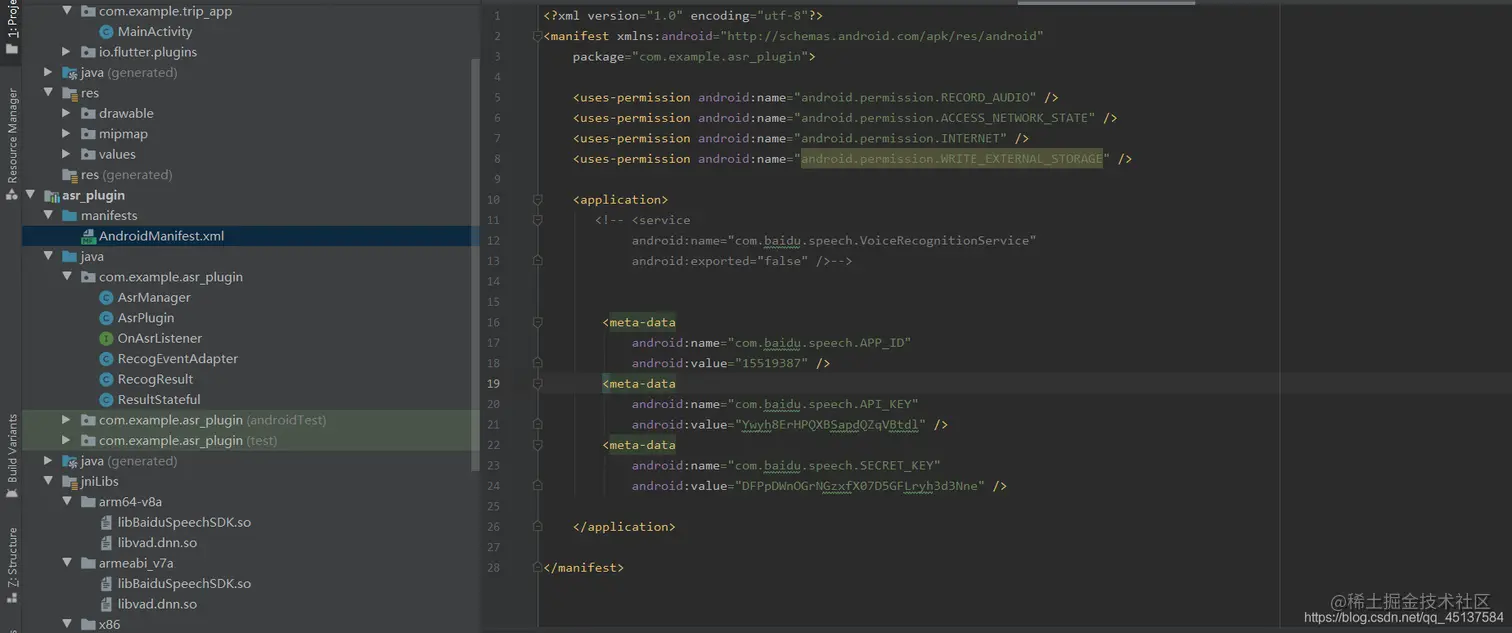Click the RecogResult class icon
Viewport: 1512px width, 633px height.
point(107,379)
